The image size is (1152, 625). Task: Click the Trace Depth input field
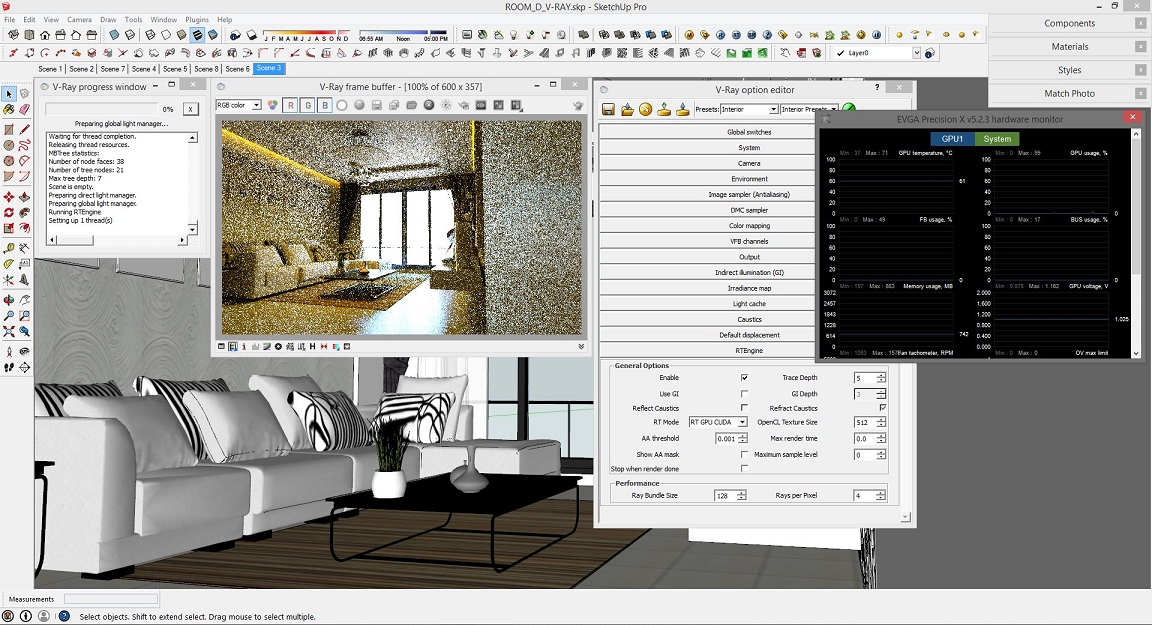tap(864, 378)
